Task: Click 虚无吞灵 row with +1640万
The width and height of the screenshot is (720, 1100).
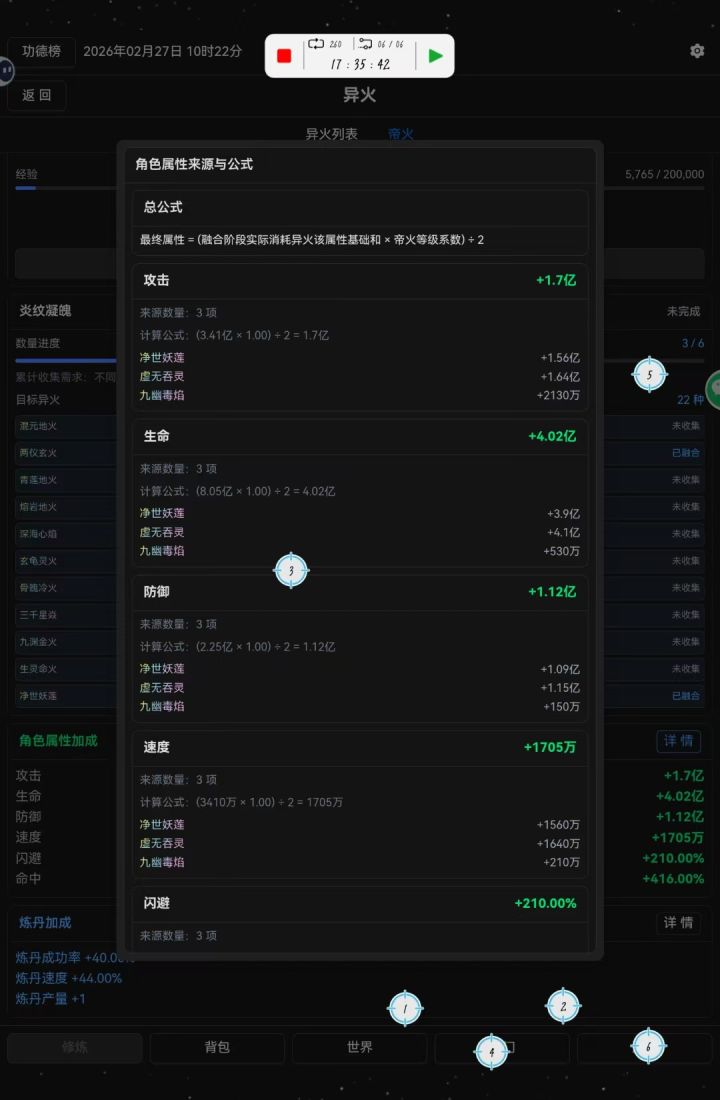Action: (359, 843)
